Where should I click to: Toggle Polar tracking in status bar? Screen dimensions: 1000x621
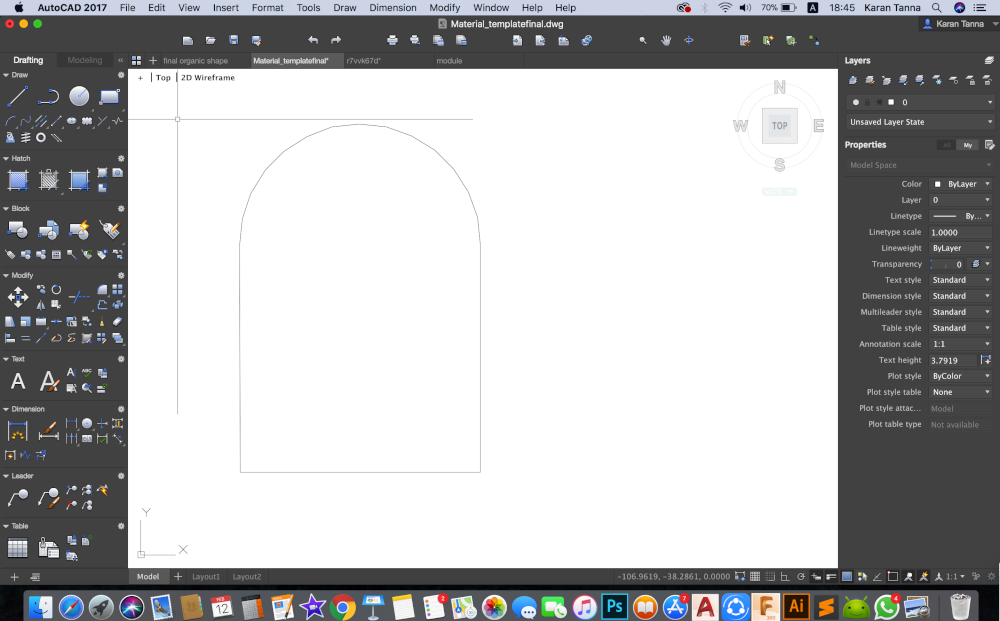click(x=801, y=576)
